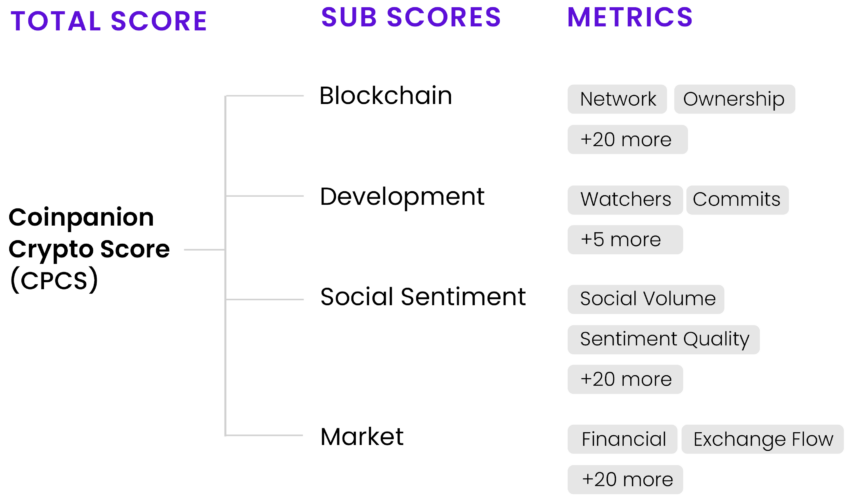Screen dimensions: 850x501
Task: Click the Social Volume tag
Action: (646, 299)
